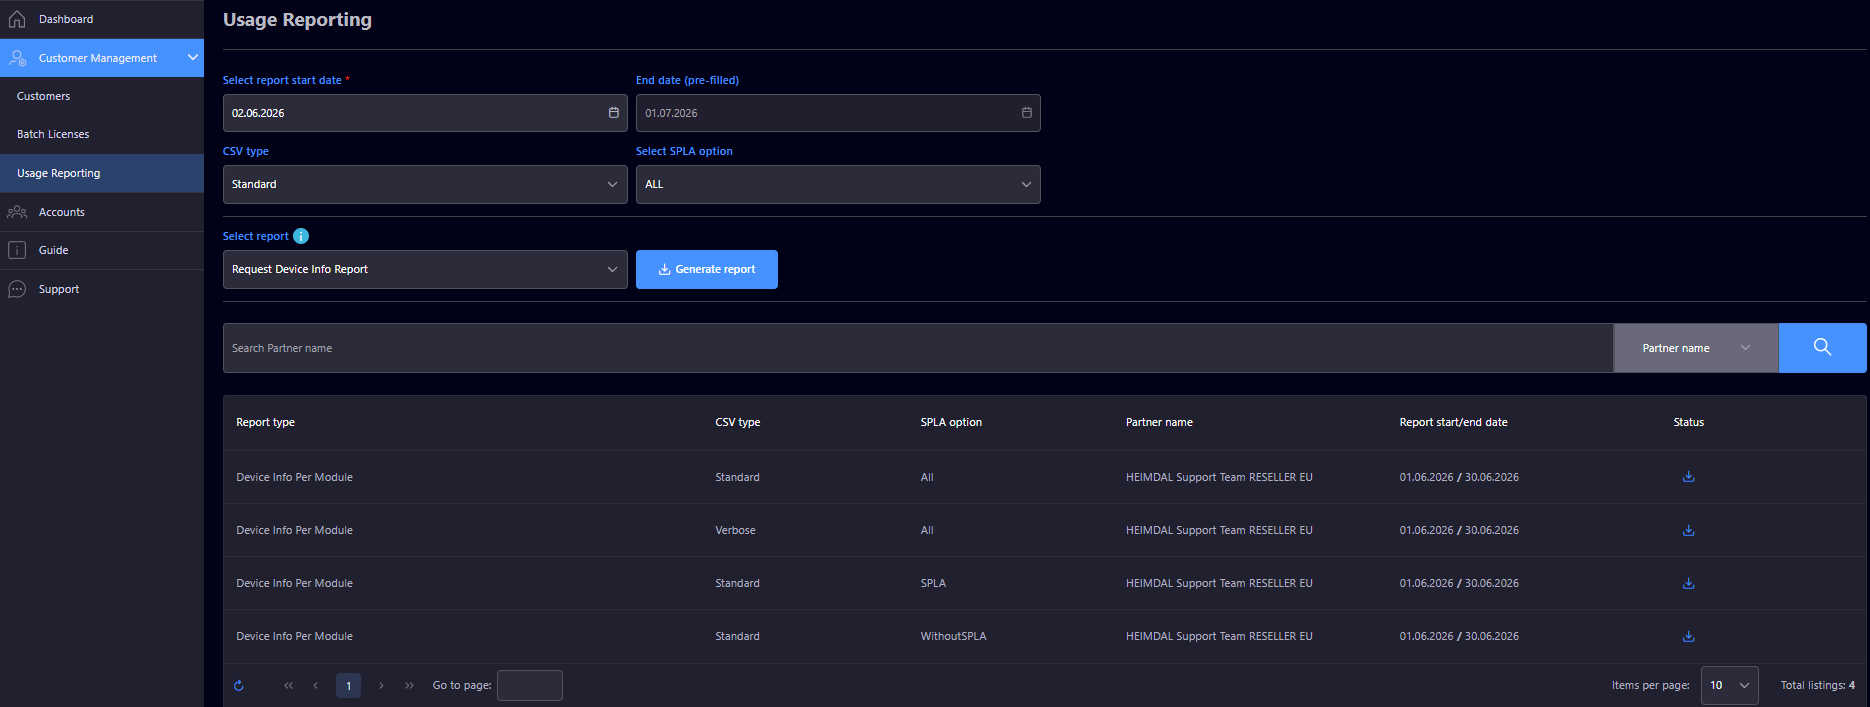Download the WithoutSPLA report

pos(1688,636)
